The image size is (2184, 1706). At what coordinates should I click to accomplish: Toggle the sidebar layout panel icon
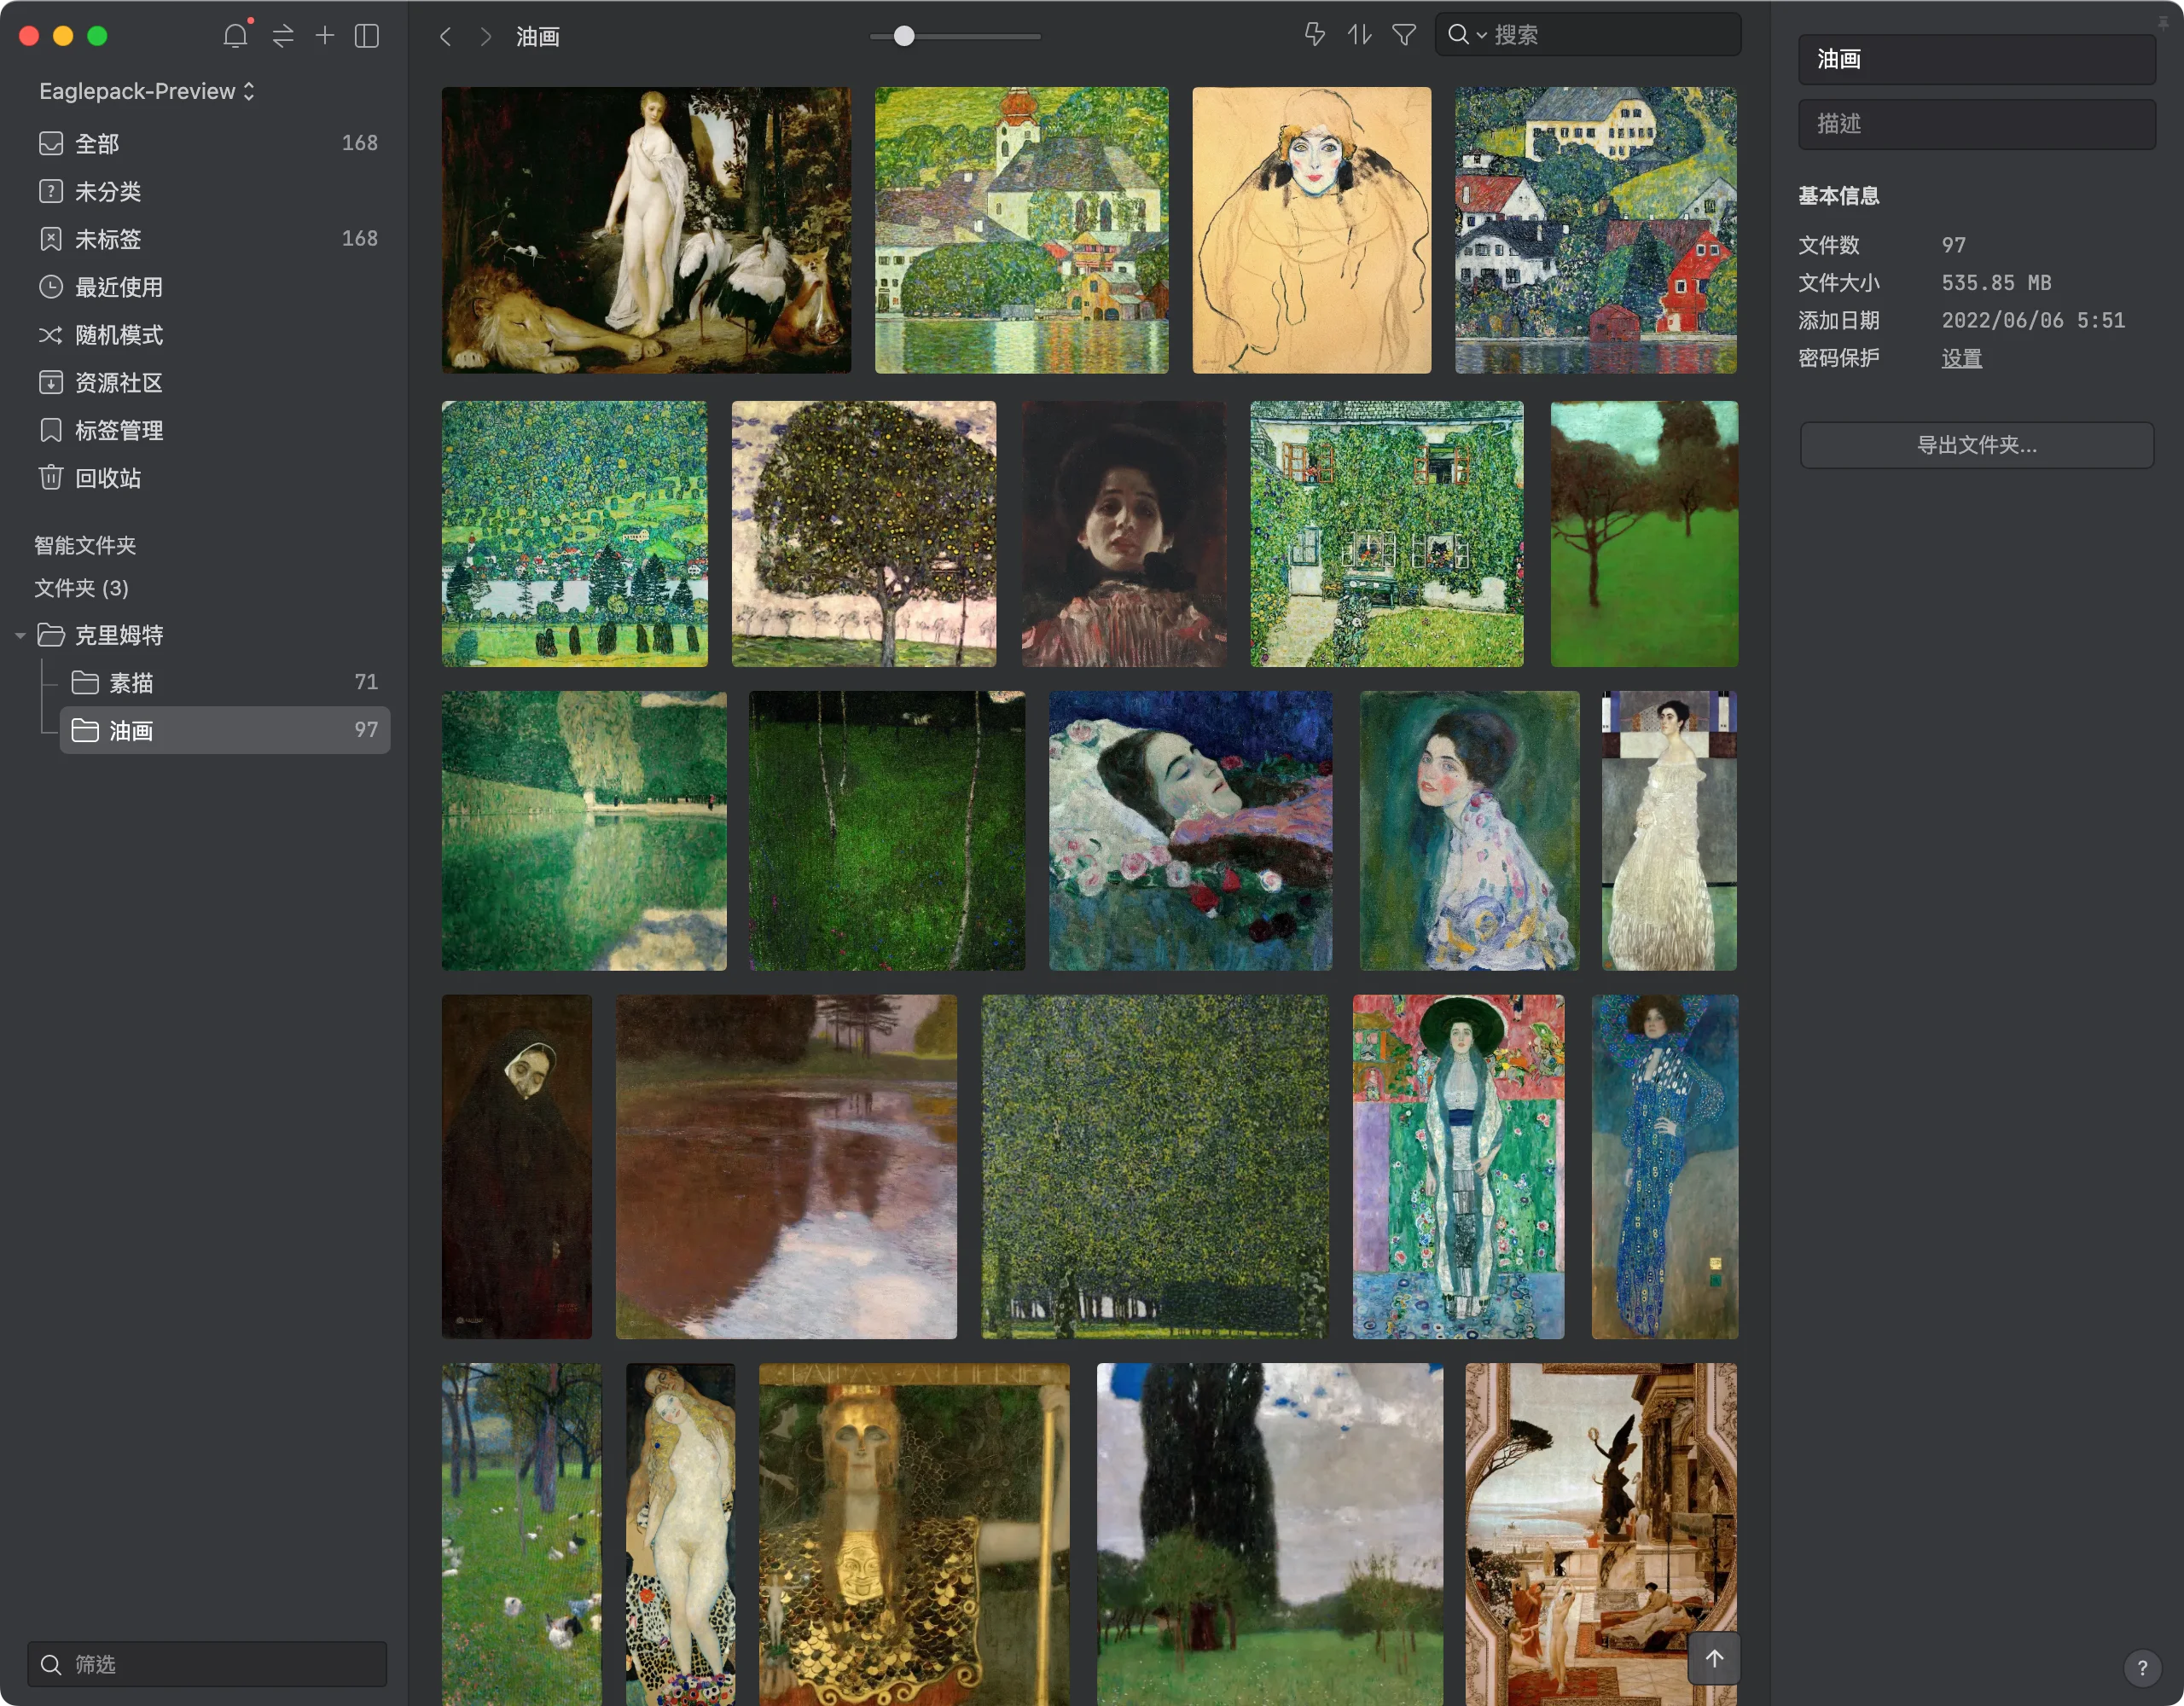click(x=367, y=36)
